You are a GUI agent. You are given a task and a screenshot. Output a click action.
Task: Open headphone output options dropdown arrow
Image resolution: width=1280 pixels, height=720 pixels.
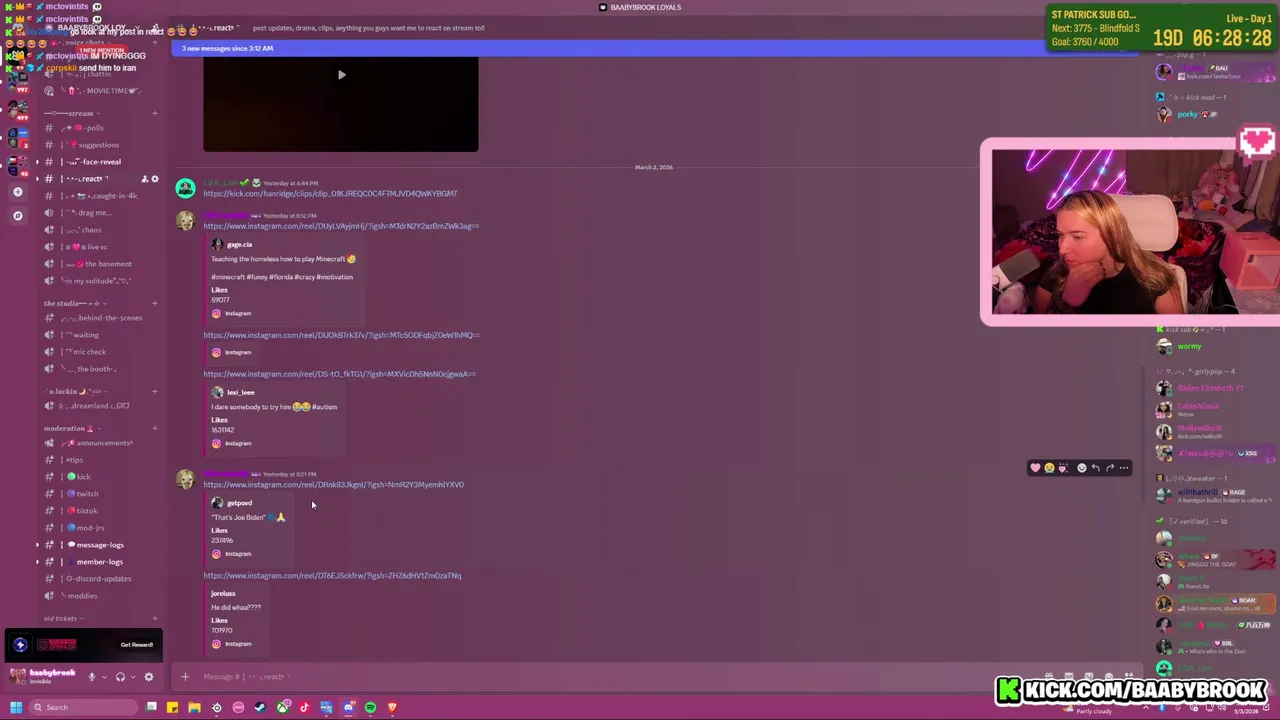[132, 677]
